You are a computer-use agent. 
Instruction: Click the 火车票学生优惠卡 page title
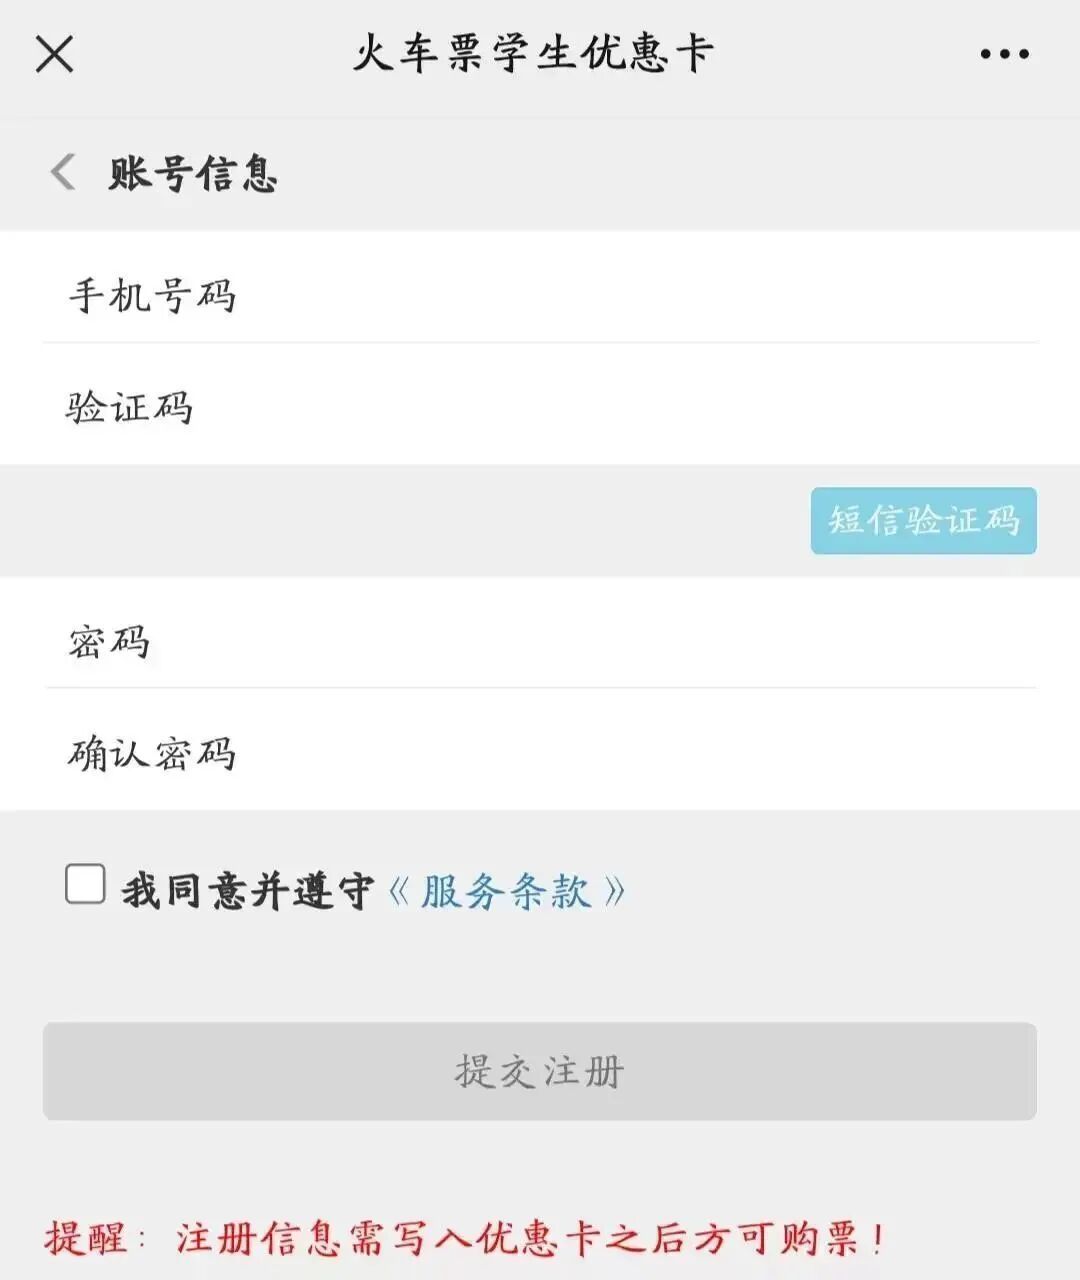[x=533, y=54]
